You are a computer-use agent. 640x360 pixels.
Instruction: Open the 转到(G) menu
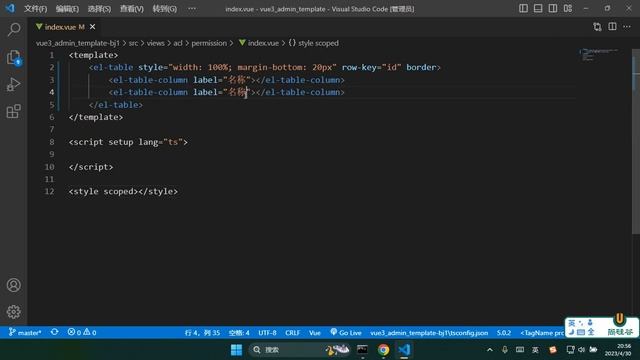pyautogui.click(x=164, y=9)
